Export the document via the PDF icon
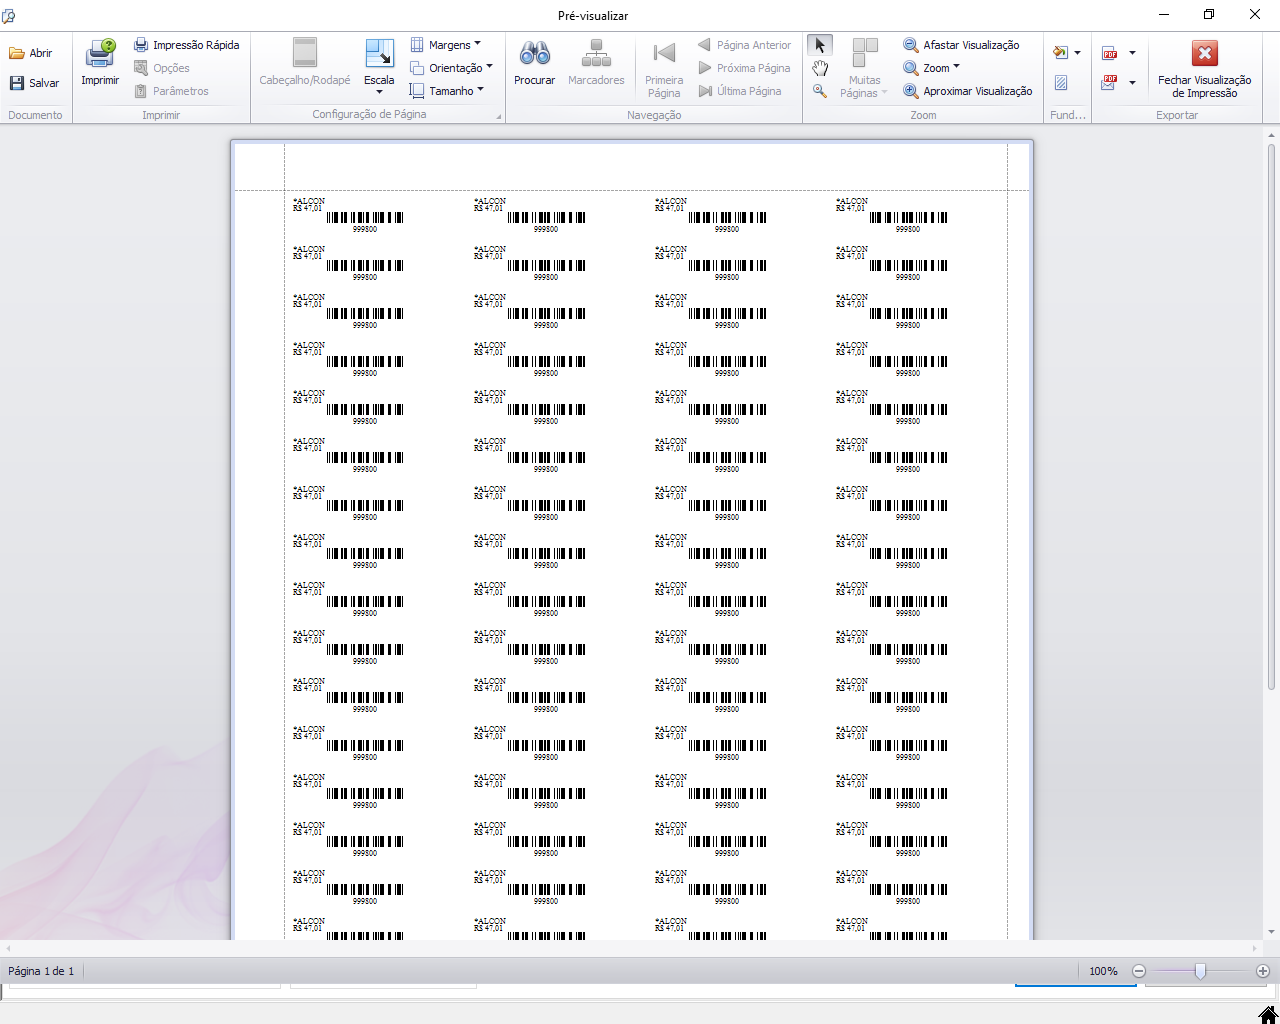1280x1024 pixels. 1110,53
